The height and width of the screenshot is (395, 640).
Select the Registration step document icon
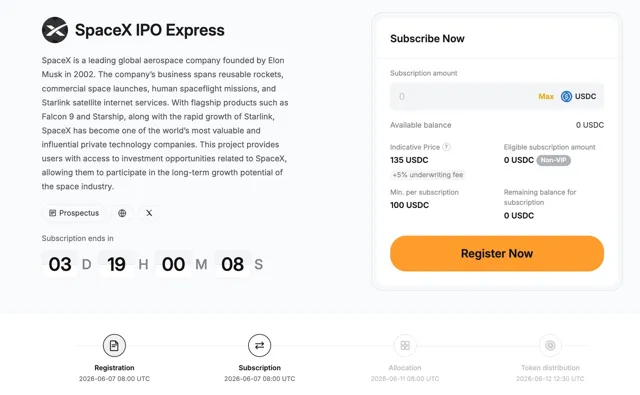point(114,346)
